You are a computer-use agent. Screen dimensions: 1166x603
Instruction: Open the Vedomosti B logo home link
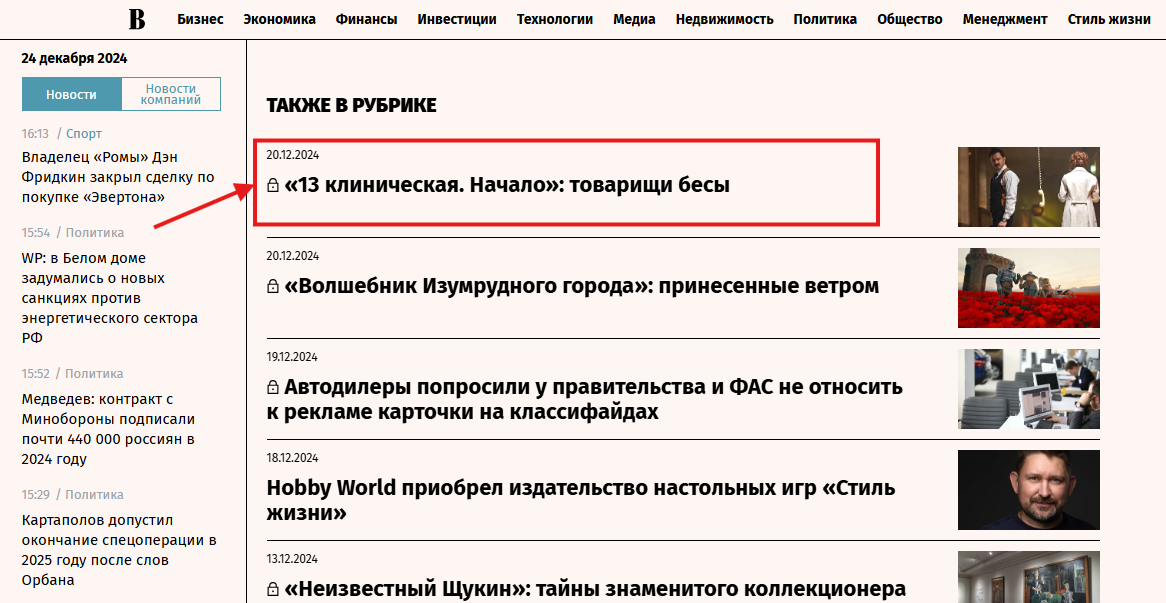point(137,19)
